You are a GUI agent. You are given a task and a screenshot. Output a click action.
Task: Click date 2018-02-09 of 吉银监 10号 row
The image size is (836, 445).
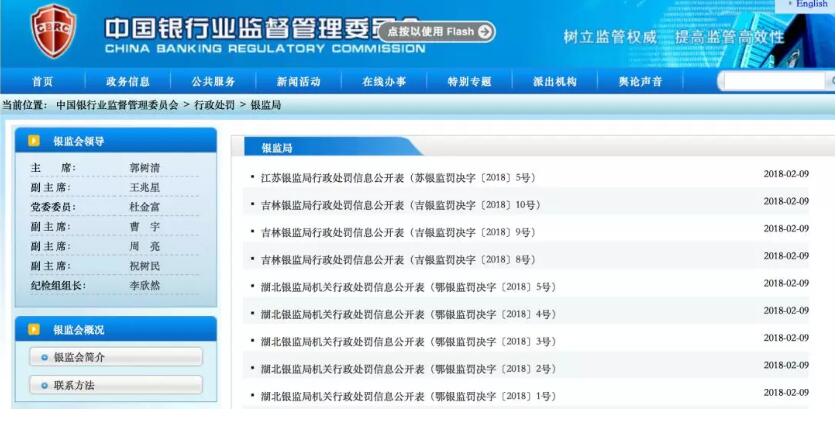(x=786, y=201)
